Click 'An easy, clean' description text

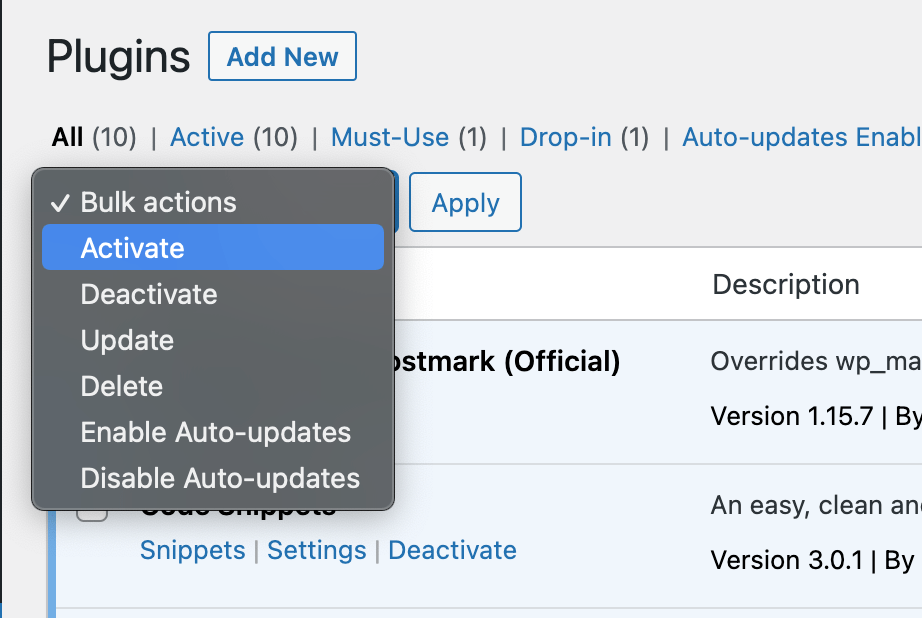816,506
